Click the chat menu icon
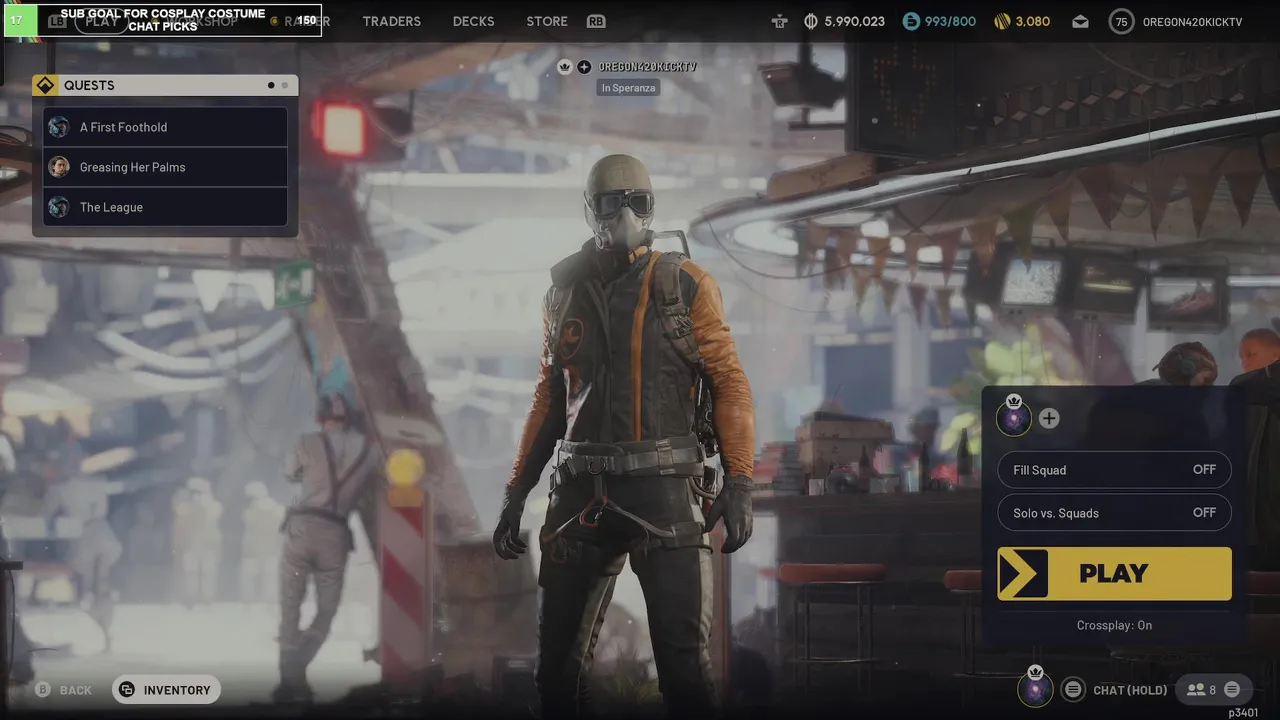 point(1073,689)
